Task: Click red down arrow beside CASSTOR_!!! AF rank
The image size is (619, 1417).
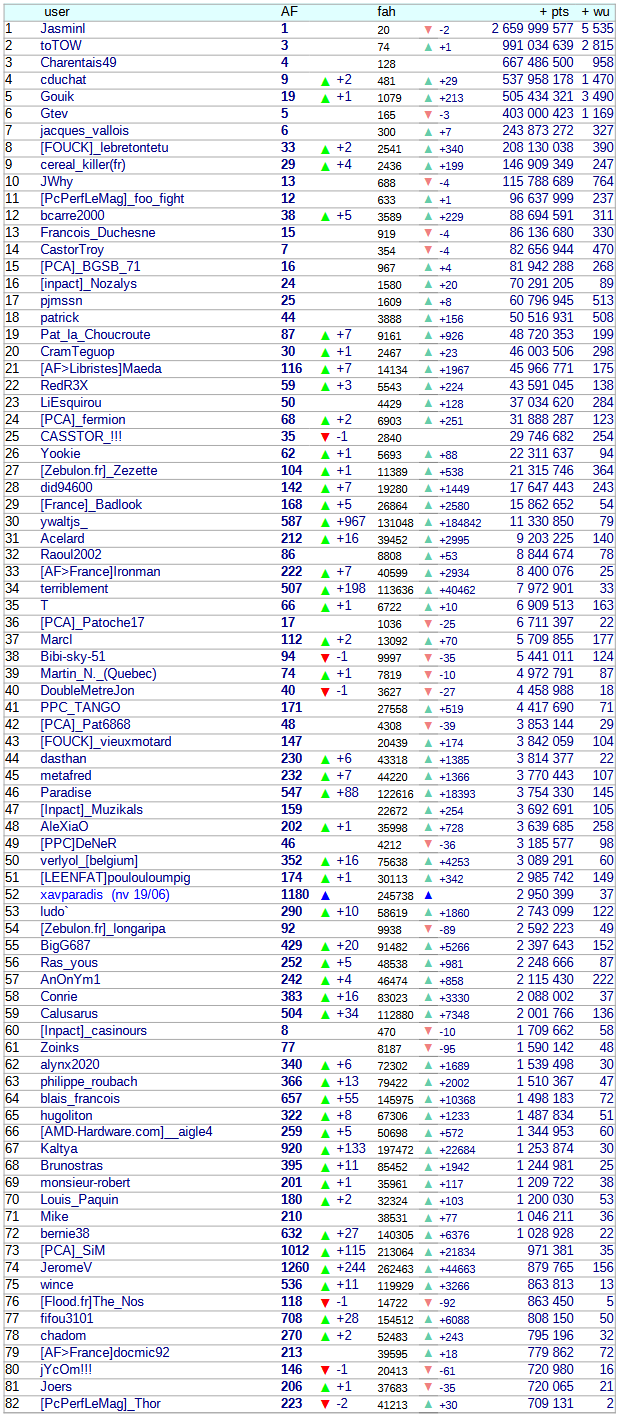Action: coord(325,436)
